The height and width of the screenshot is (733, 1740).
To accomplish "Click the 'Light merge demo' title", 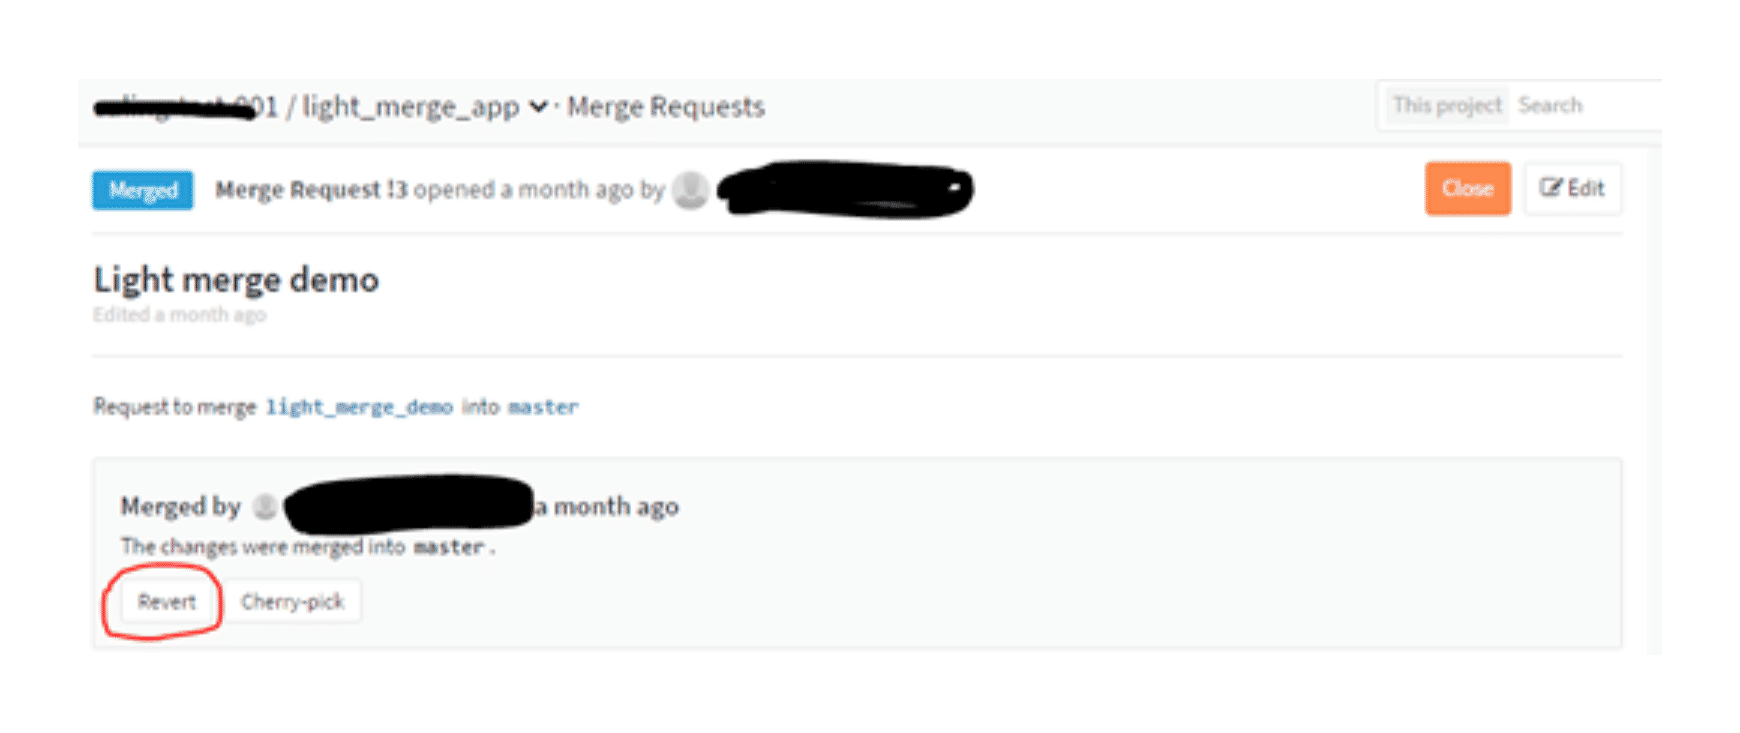I will pyautogui.click(x=236, y=280).
